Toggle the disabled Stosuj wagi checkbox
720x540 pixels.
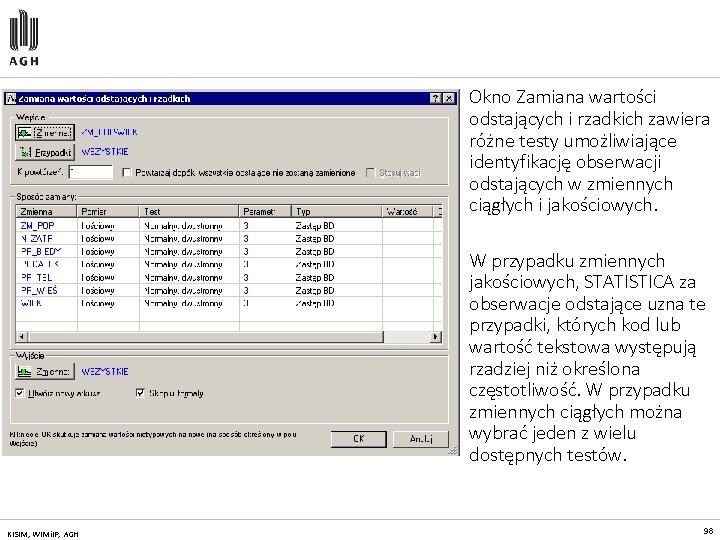370,173
